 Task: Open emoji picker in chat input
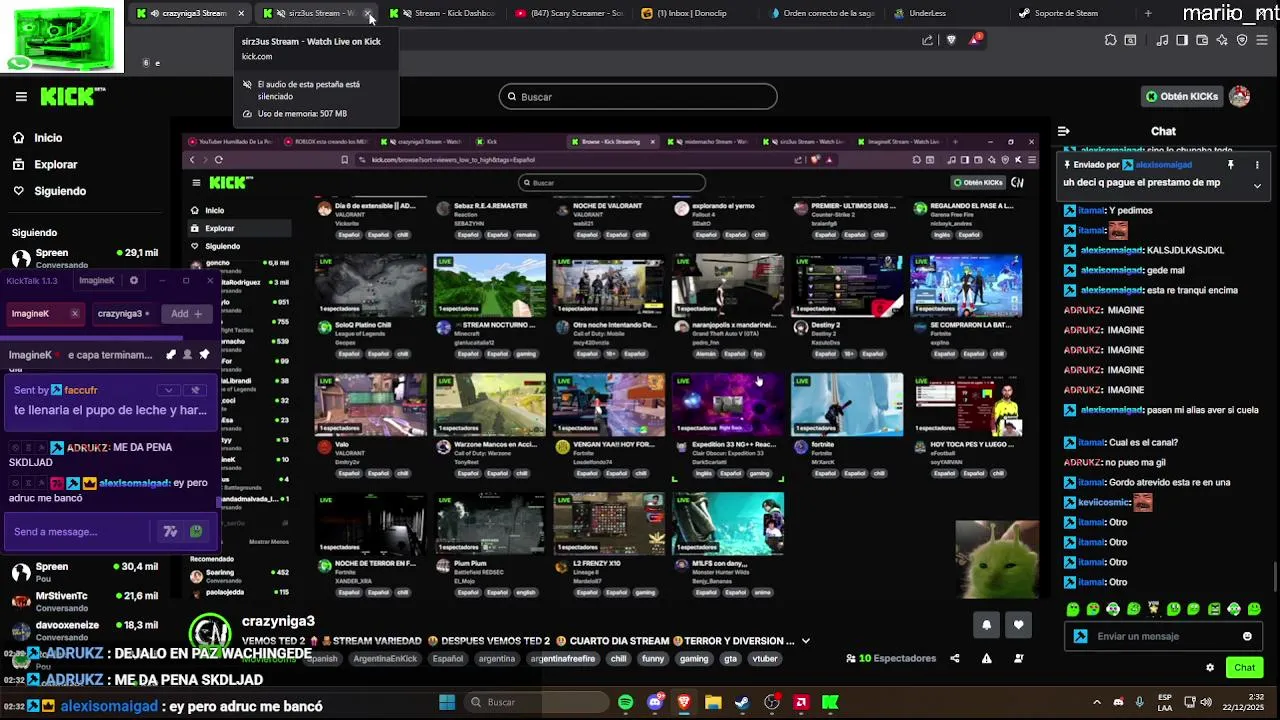pyautogui.click(x=1247, y=636)
